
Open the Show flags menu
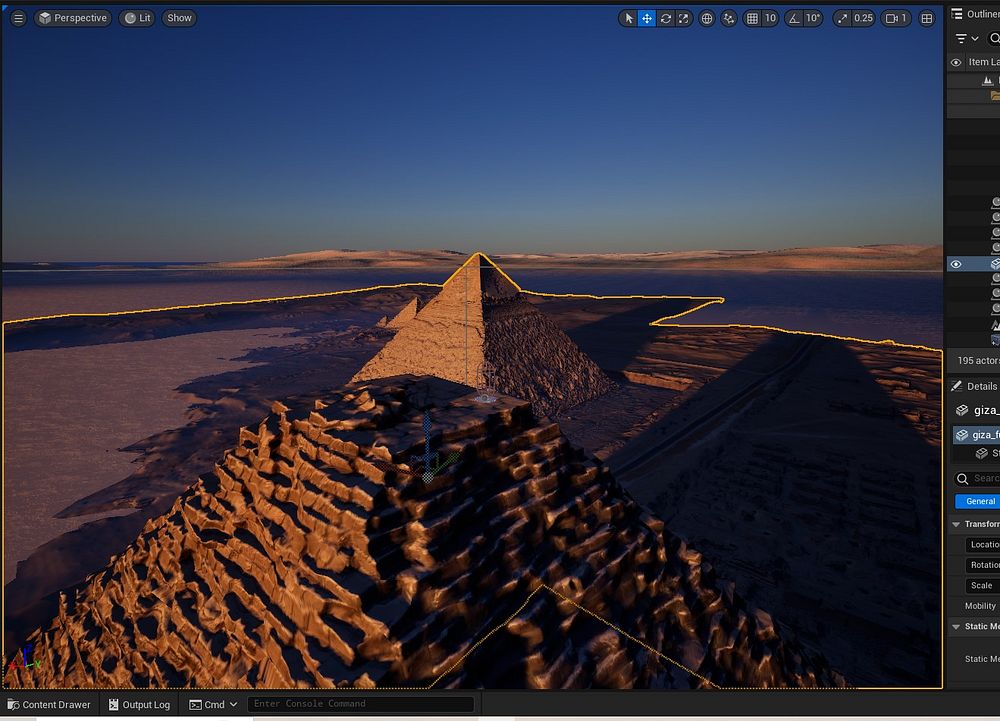point(179,18)
